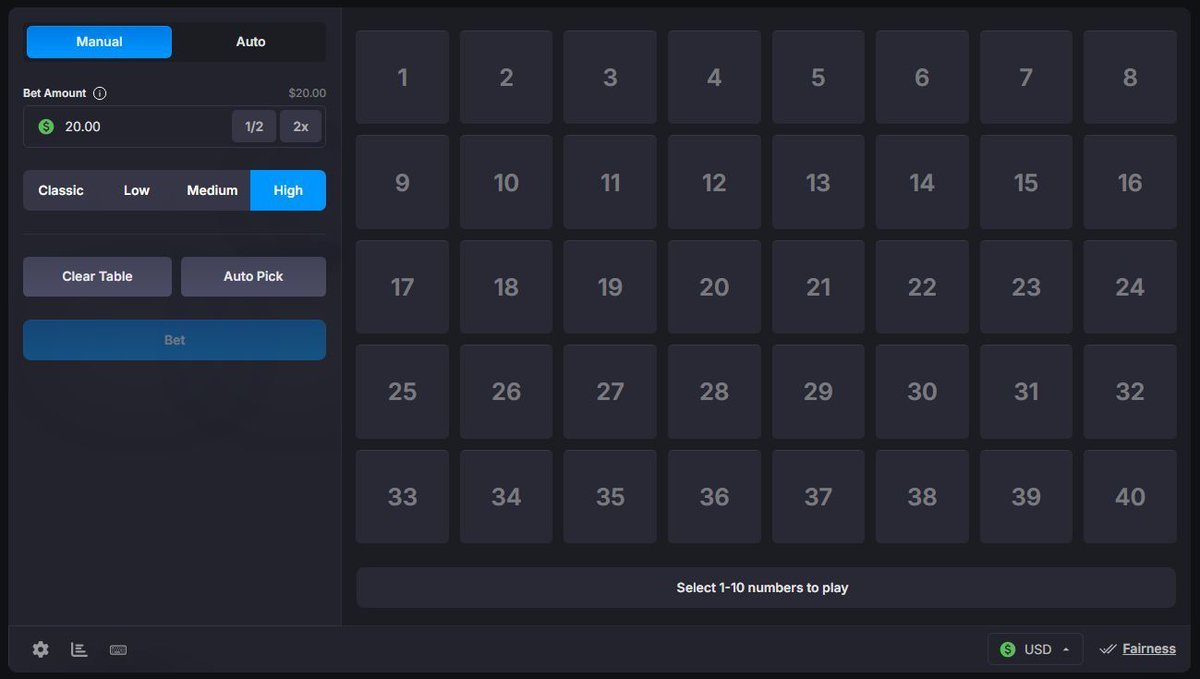Mark number 25 square
Screen dimensions: 1200x679
tap(402, 391)
